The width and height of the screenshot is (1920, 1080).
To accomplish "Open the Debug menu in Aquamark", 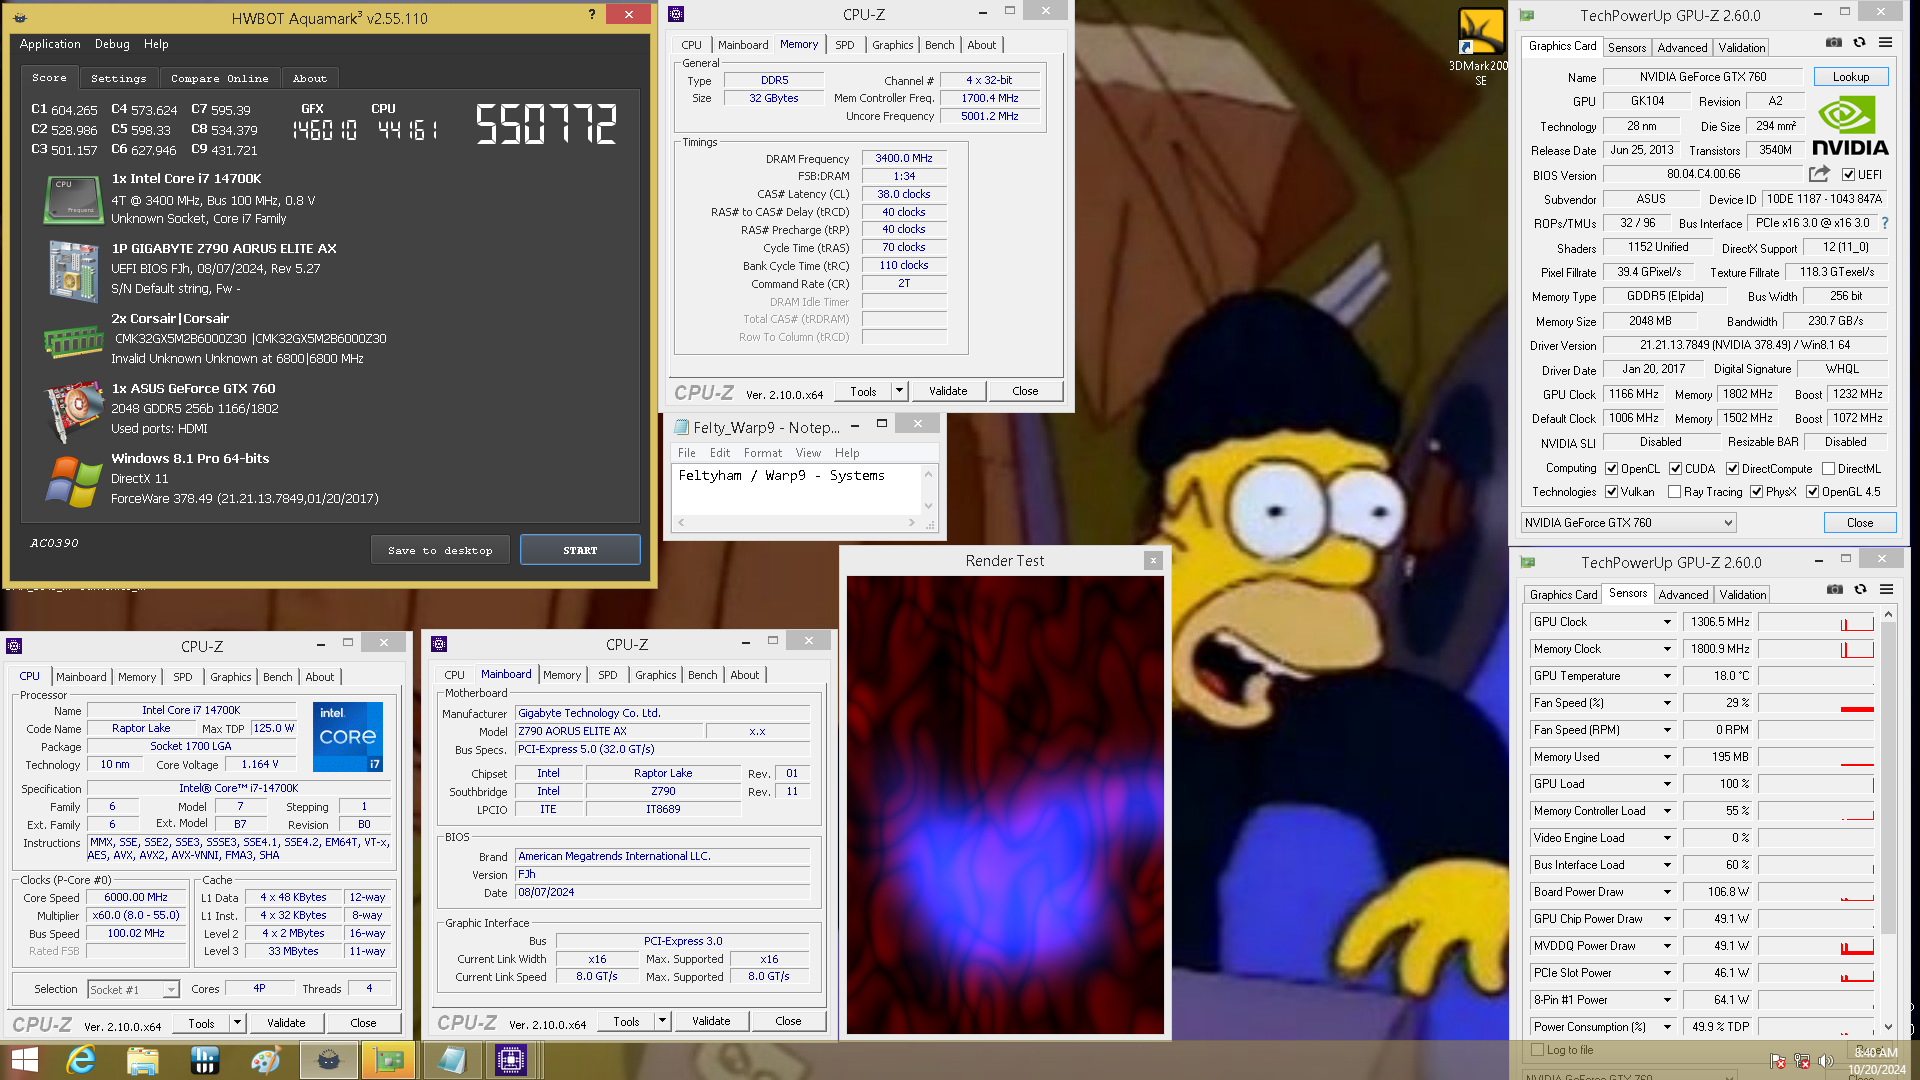I will click(x=112, y=44).
